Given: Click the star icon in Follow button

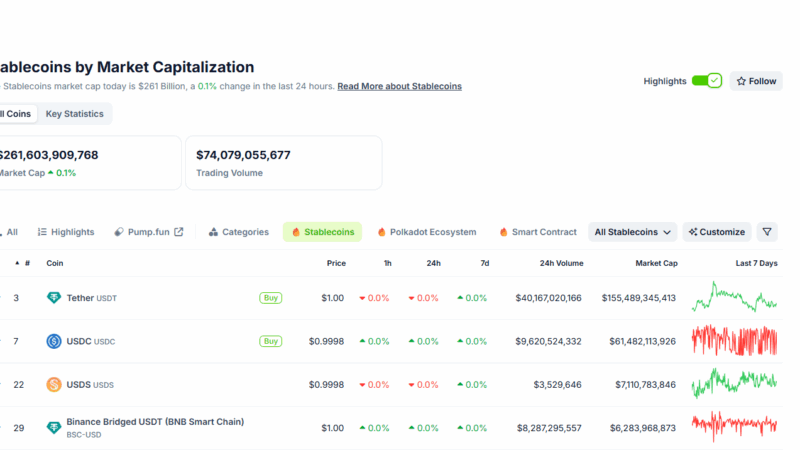Looking at the screenshot, I should point(741,81).
